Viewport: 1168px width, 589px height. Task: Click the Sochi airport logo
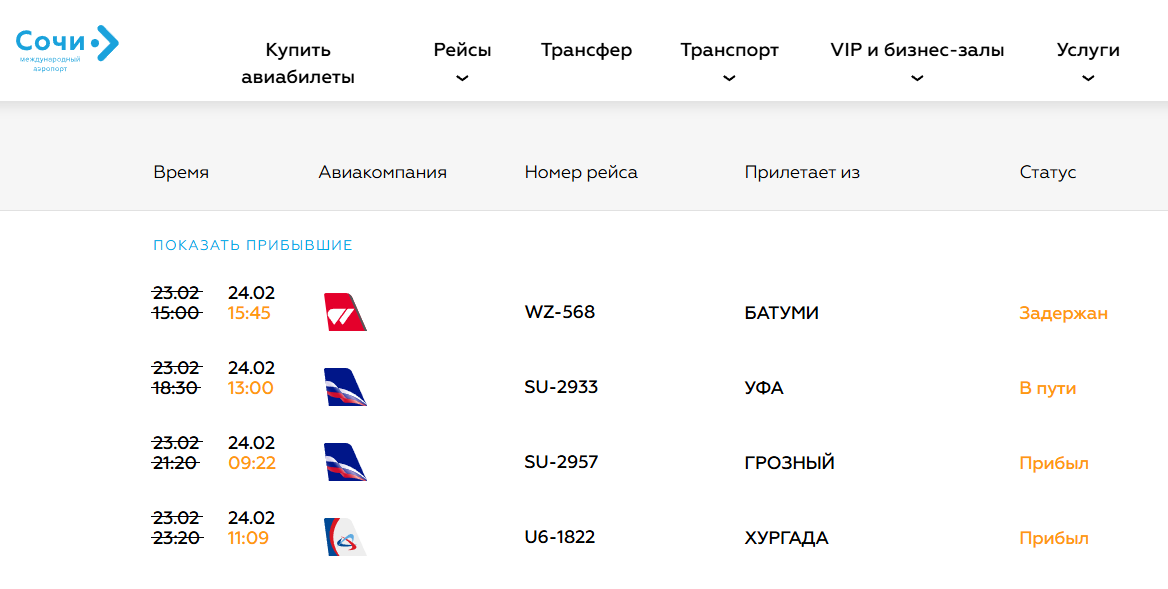(67, 47)
